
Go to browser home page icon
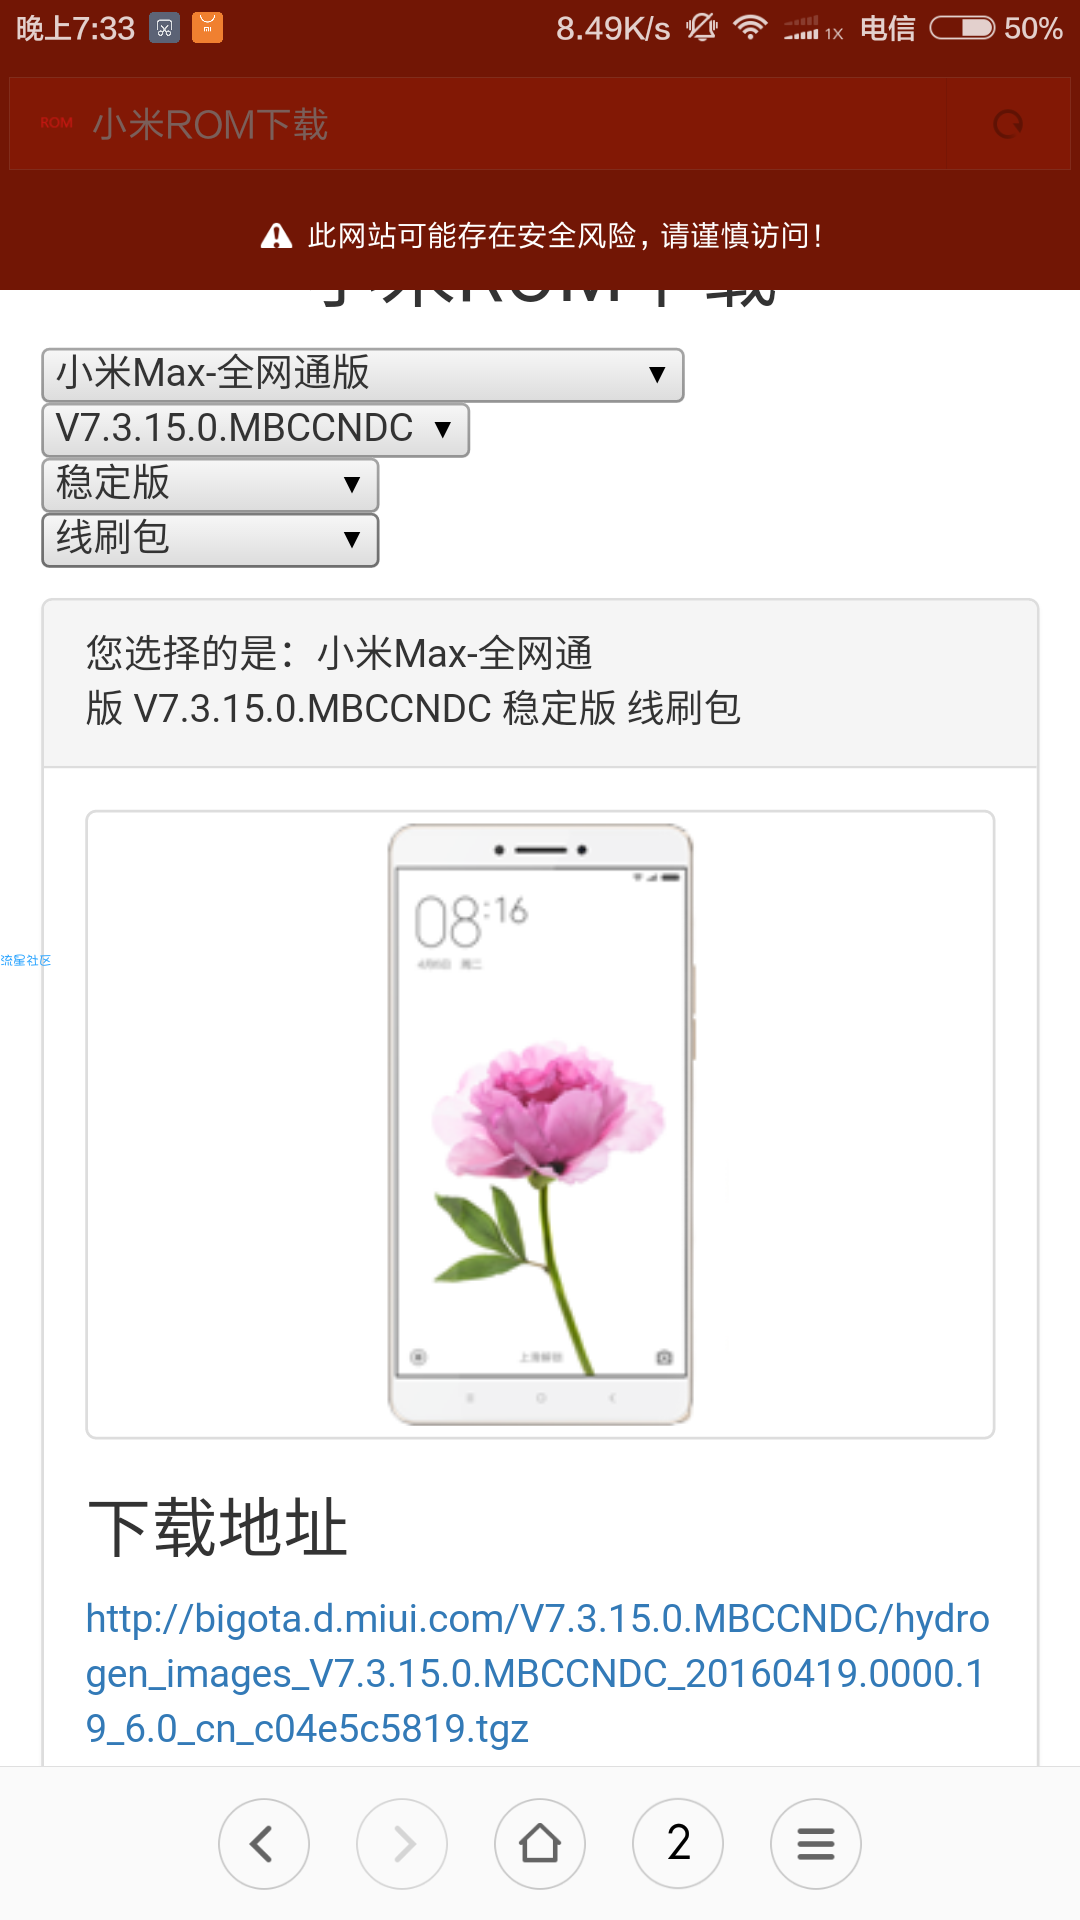(540, 1843)
